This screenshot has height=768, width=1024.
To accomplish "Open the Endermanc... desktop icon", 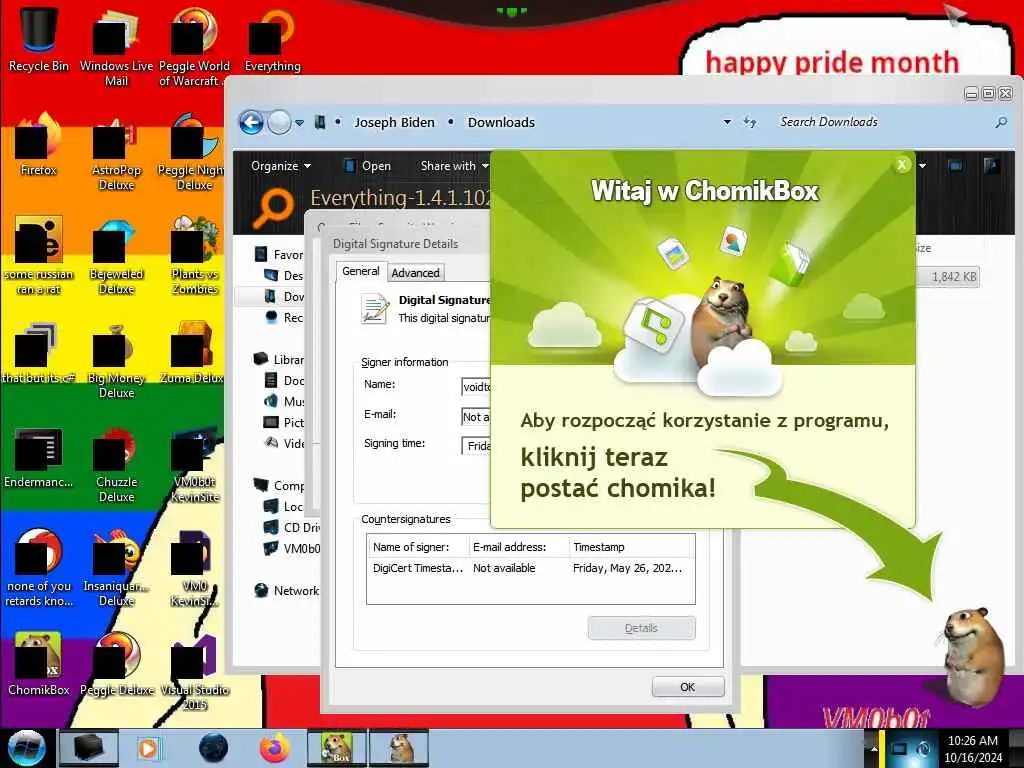I will (39, 457).
